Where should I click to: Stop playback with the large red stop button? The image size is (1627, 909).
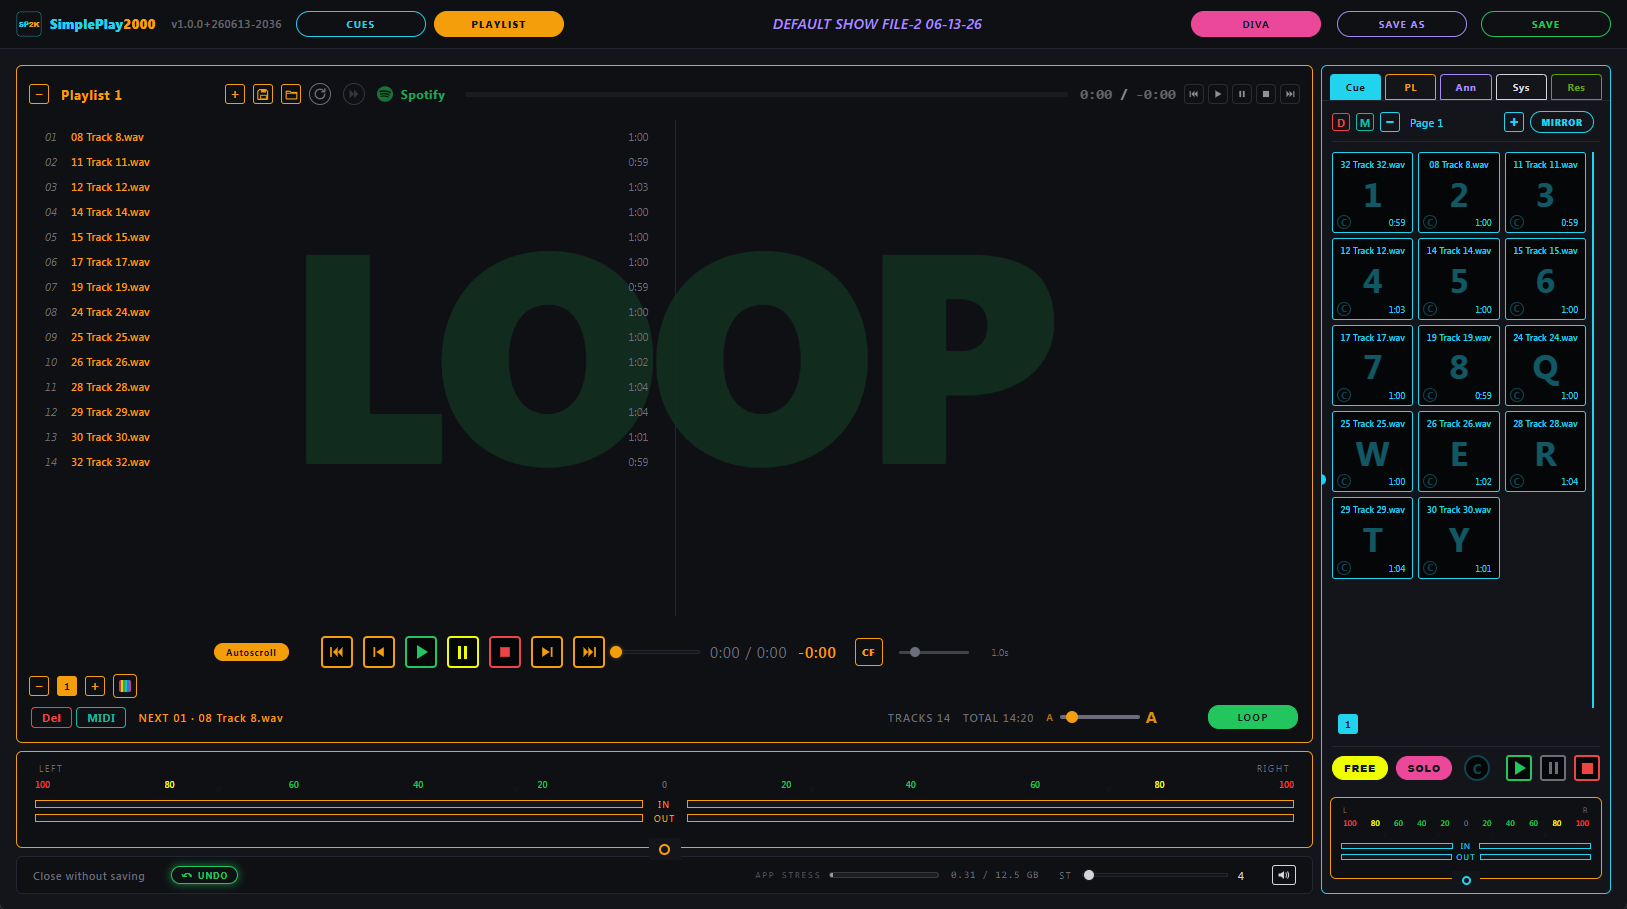[505, 652]
